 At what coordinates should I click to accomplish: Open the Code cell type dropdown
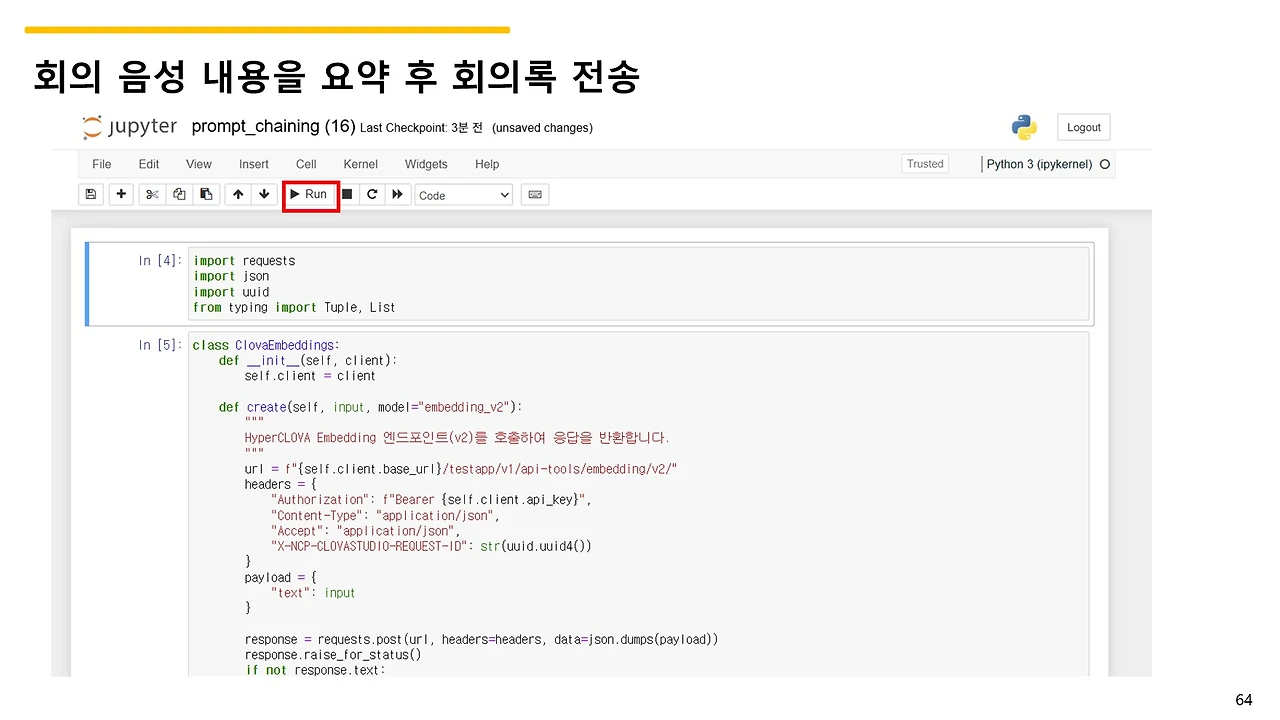point(464,196)
